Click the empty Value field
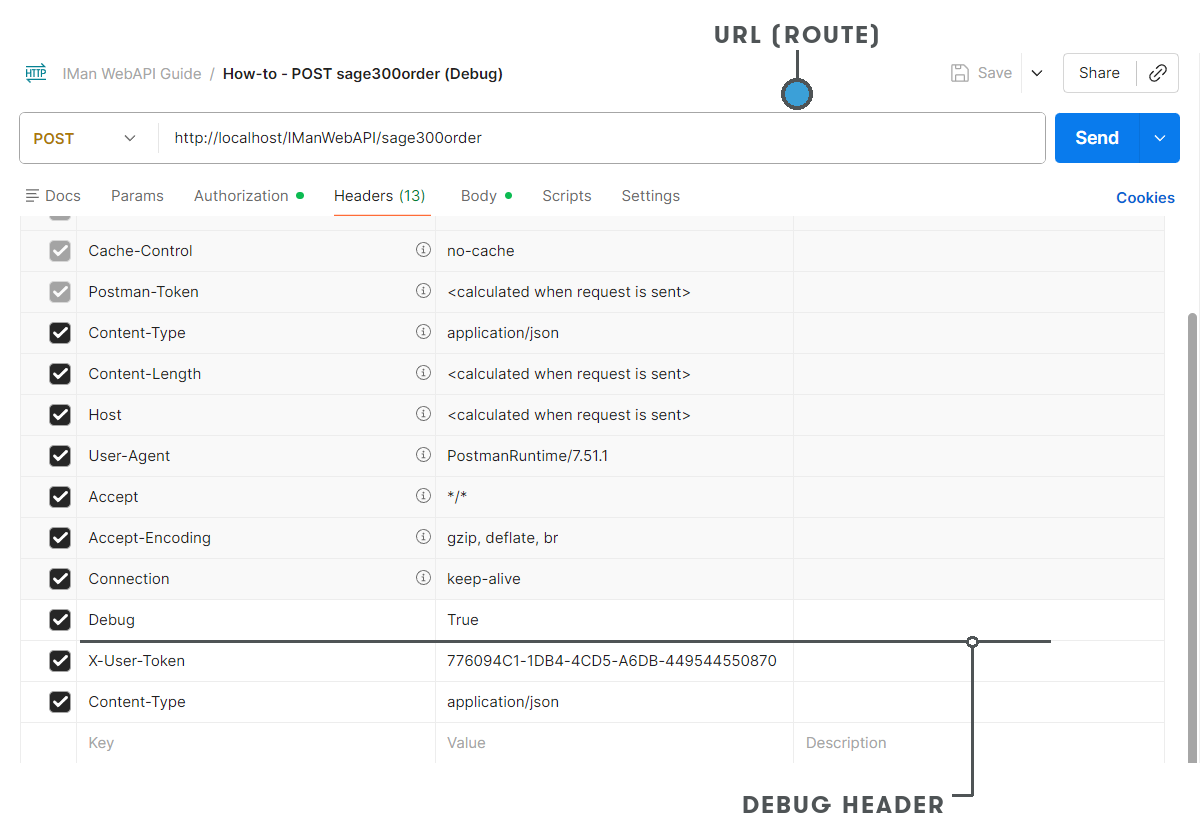This screenshot has height=821, width=1200. click(614, 743)
